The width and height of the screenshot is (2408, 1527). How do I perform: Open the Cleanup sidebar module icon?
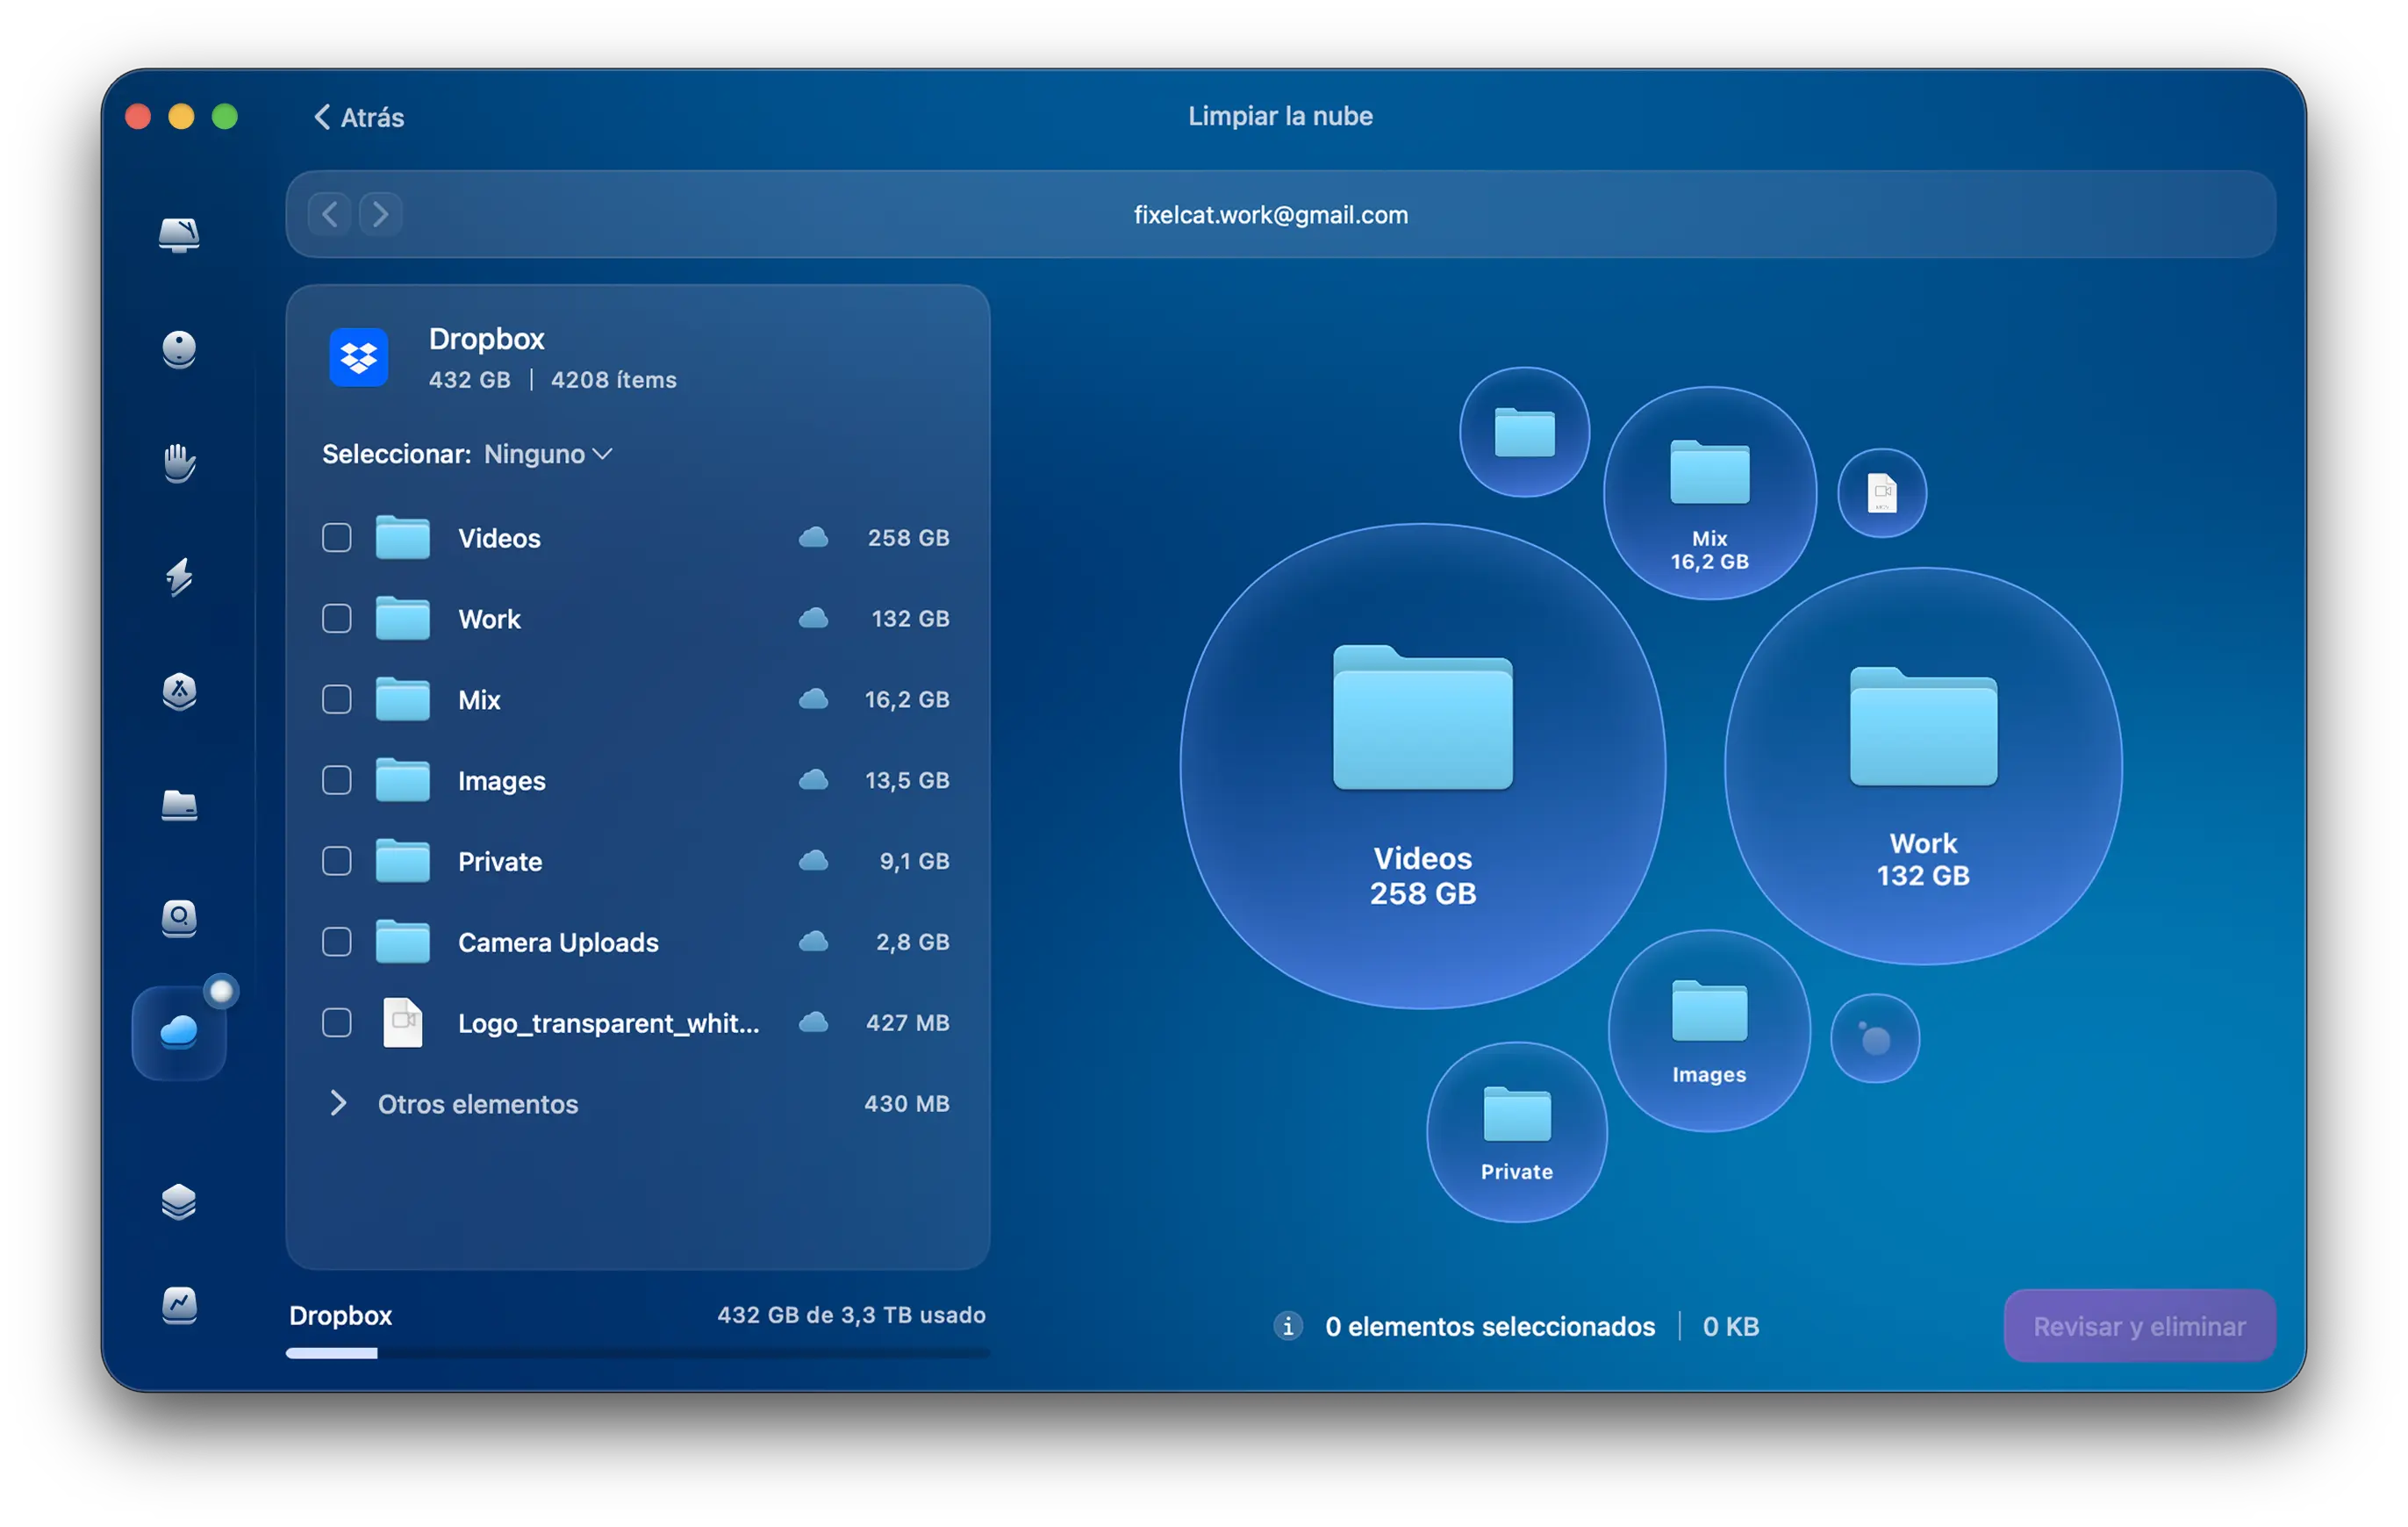[x=179, y=349]
